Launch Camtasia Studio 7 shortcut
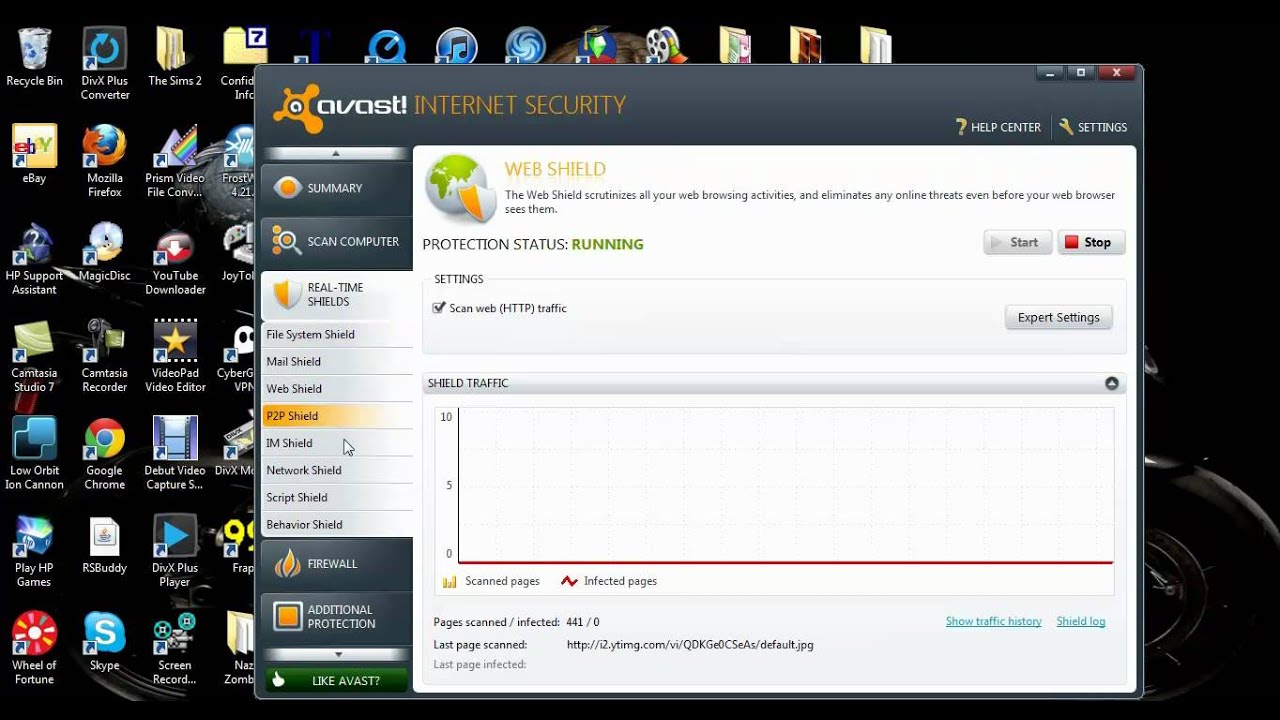Screen dimensions: 1280x720 pyautogui.click(x=34, y=356)
